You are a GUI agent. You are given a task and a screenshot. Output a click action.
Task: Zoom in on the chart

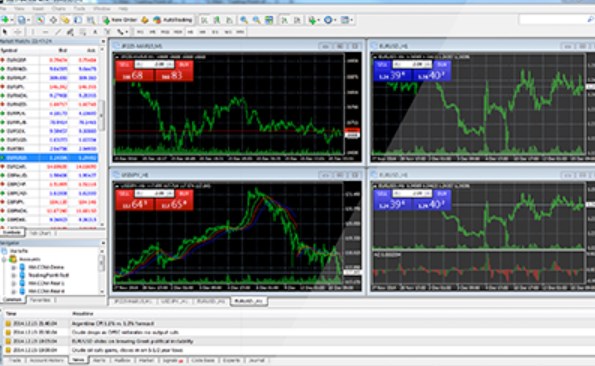pyautogui.click(x=244, y=20)
